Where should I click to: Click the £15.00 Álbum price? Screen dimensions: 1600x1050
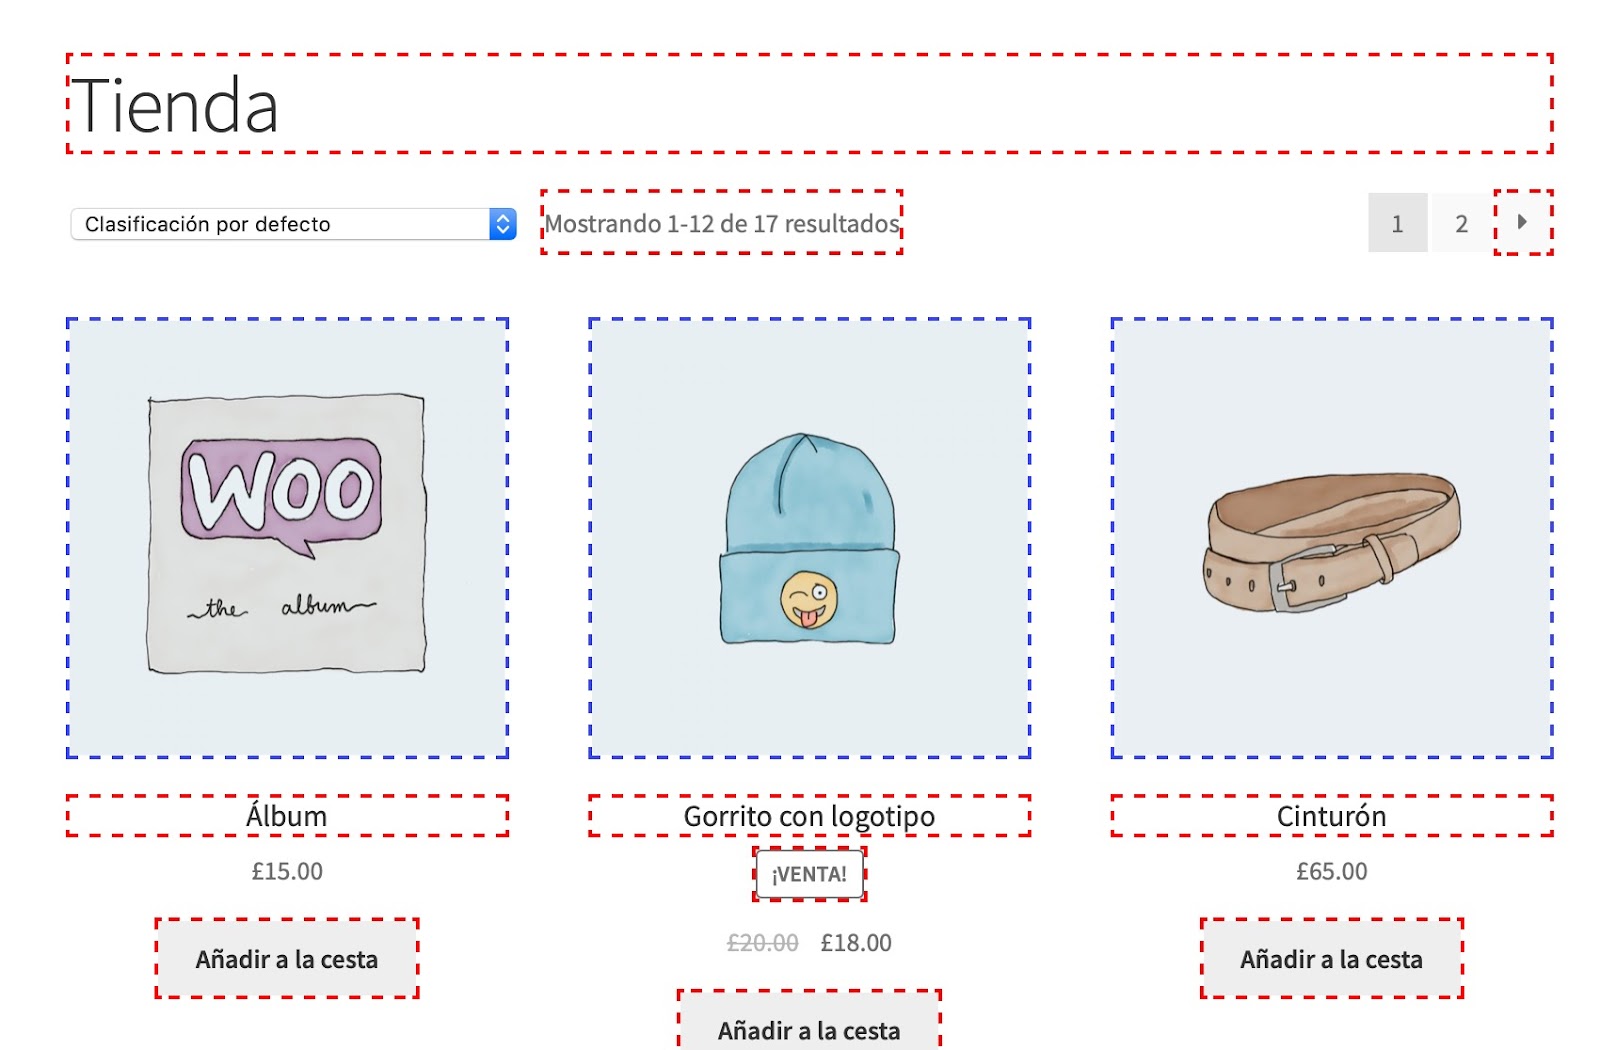click(287, 871)
